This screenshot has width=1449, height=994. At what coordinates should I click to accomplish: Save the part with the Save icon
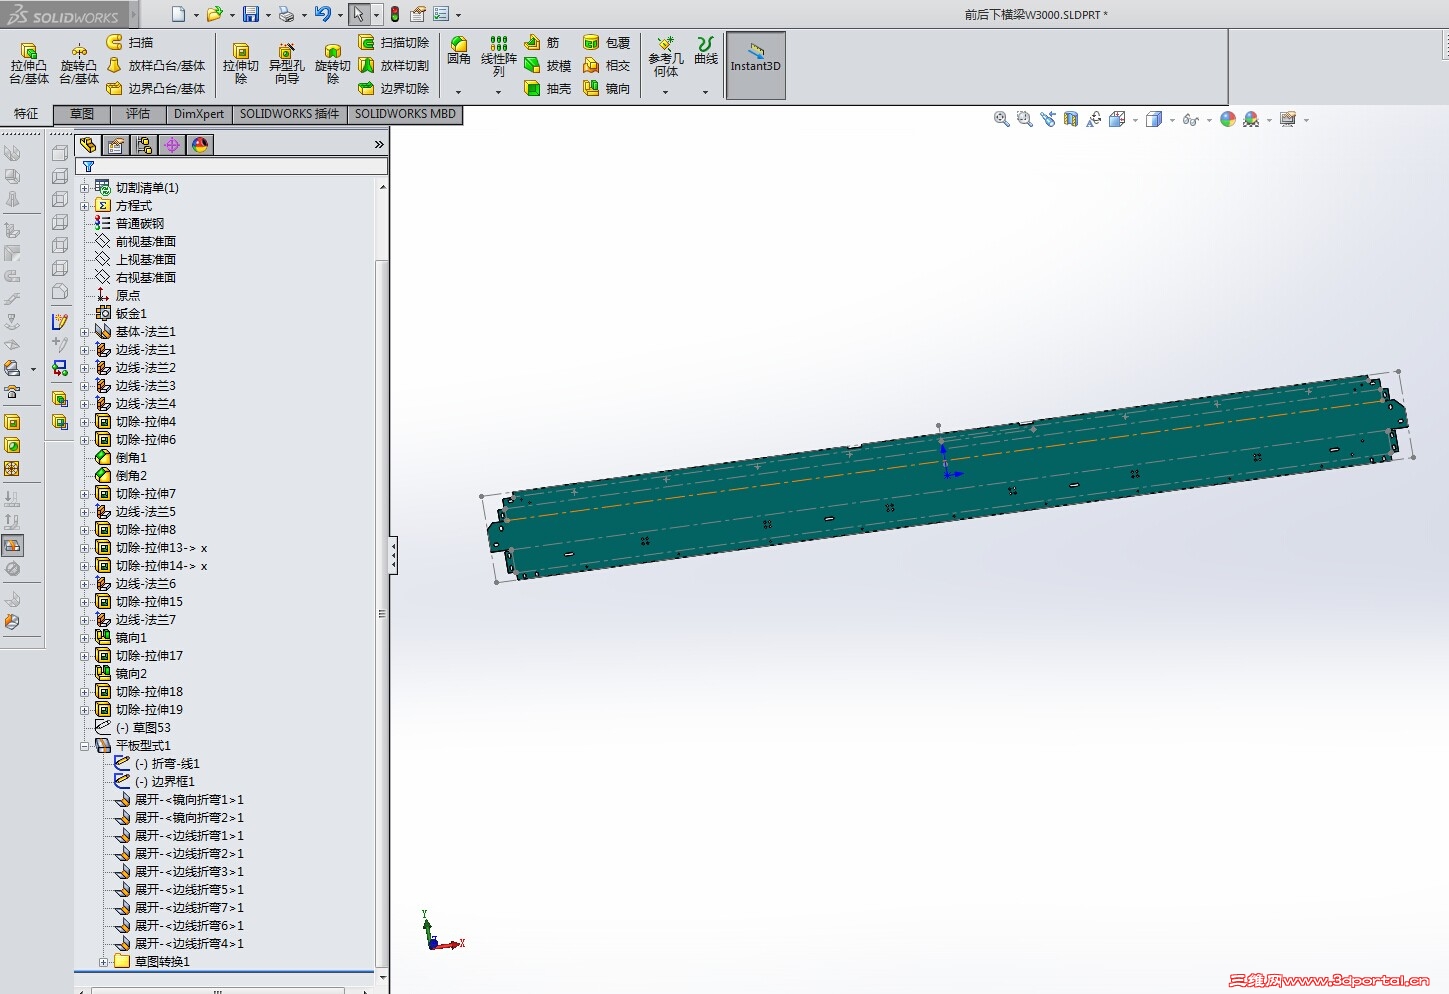point(251,14)
